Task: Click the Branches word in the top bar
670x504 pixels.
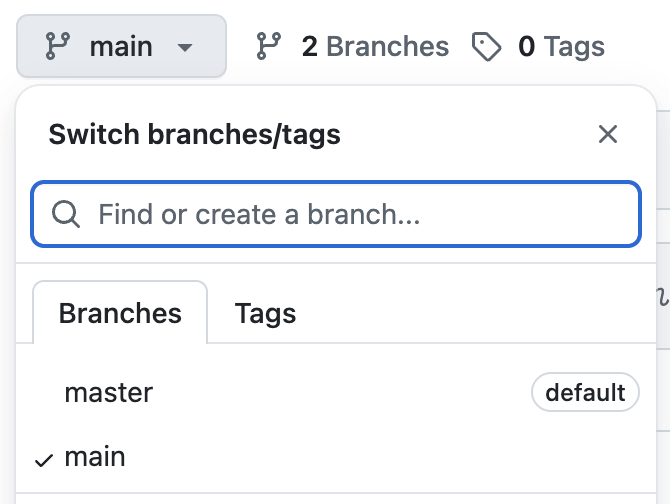Action: click(x=387, y=46)
